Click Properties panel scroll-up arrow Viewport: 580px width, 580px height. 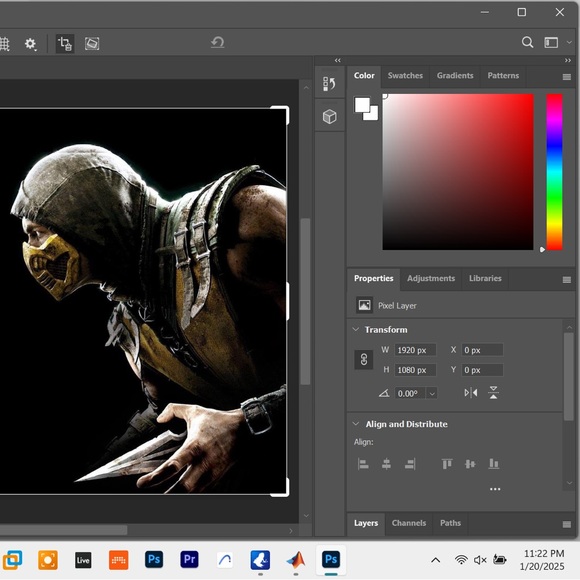pyautogui.click(x=569, y=328)
